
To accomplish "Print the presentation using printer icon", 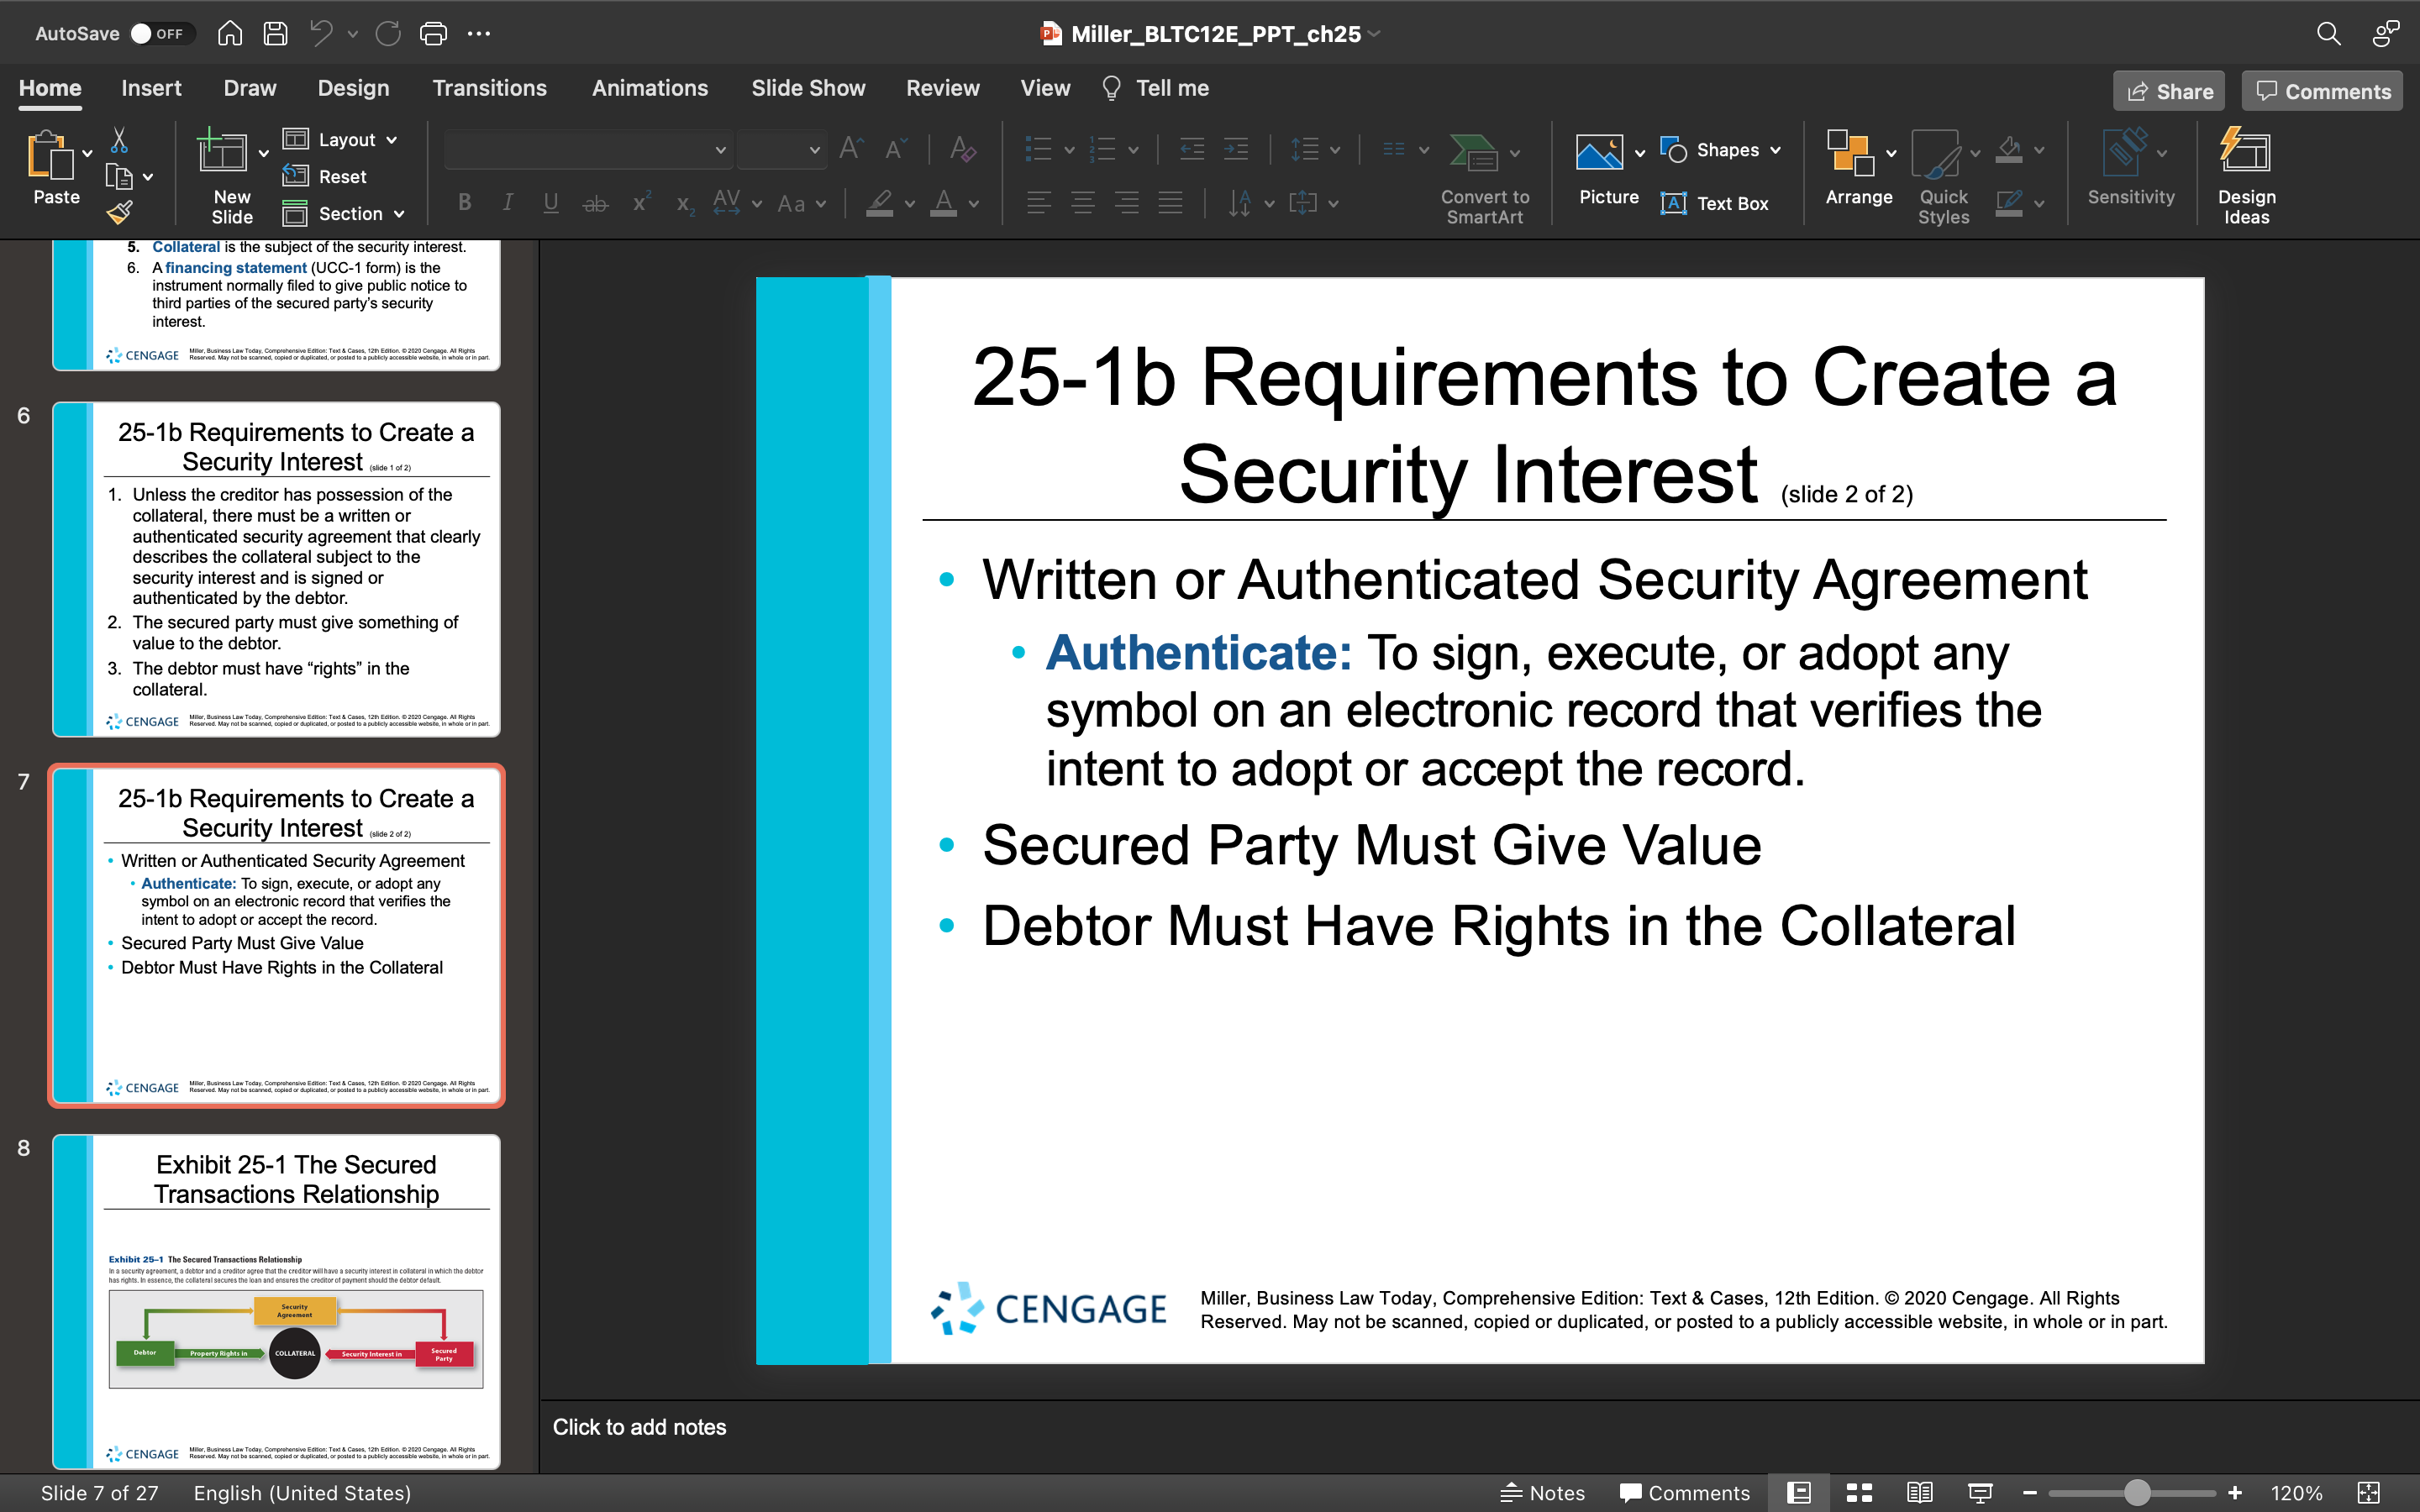I will (x=433, y=33).
